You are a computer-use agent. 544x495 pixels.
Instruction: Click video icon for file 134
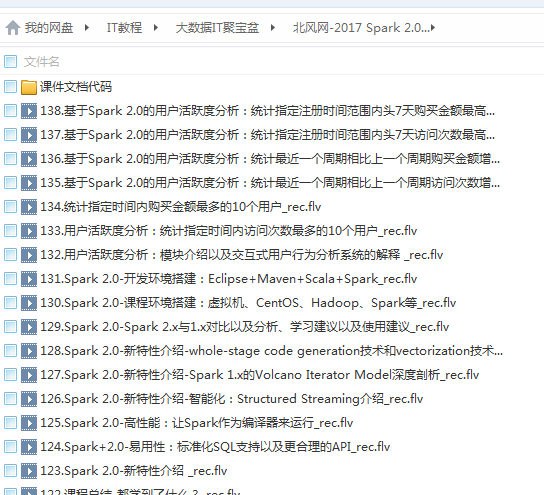pyautogui.click(x=29, y=207)
